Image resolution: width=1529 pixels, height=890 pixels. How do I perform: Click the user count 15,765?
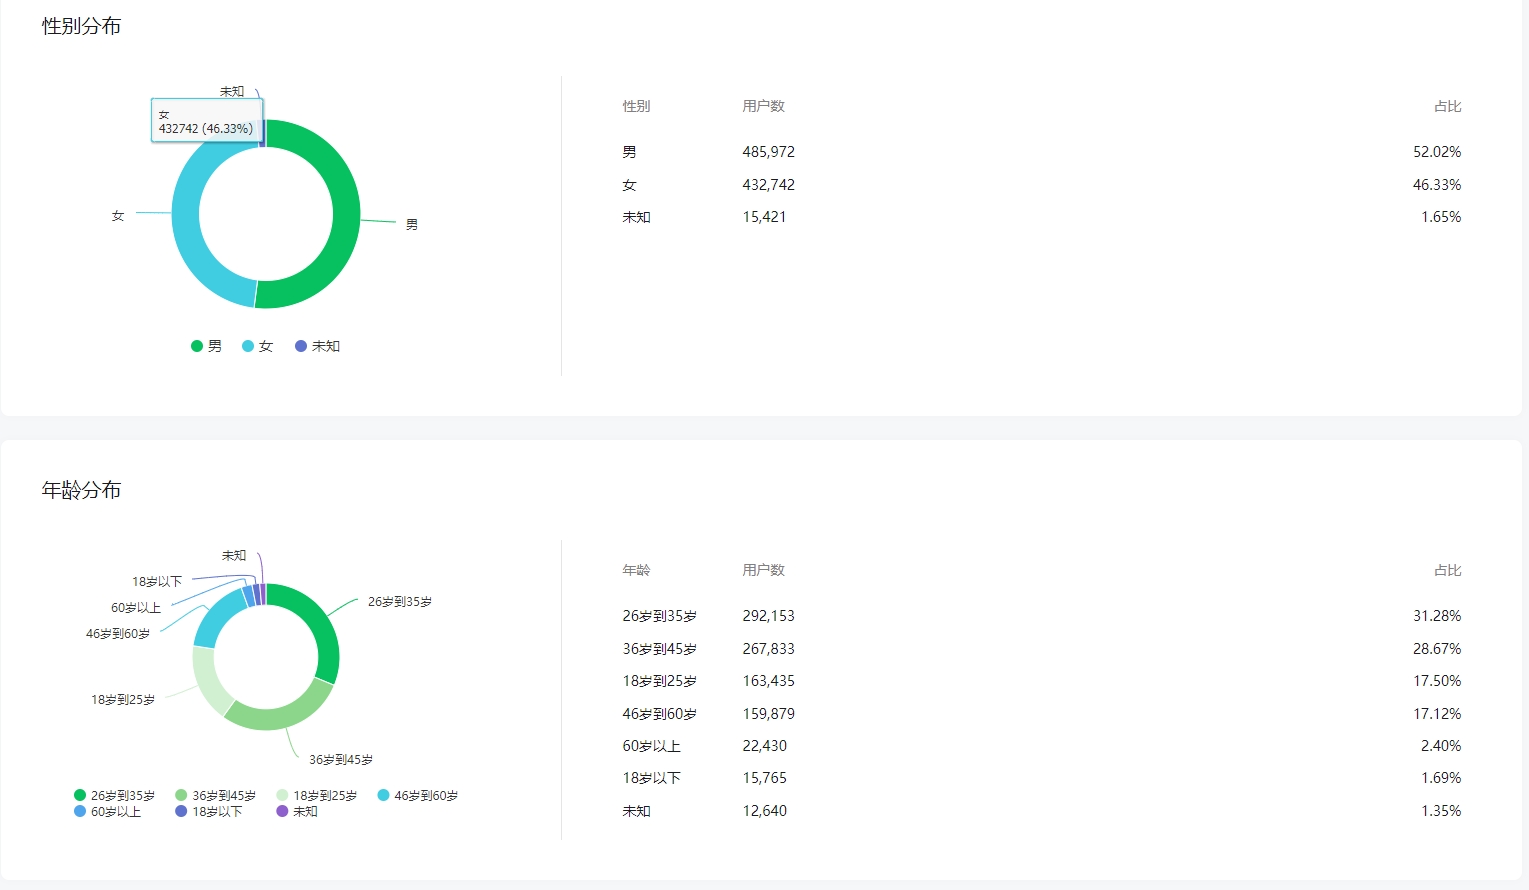(x=764, y=778)
